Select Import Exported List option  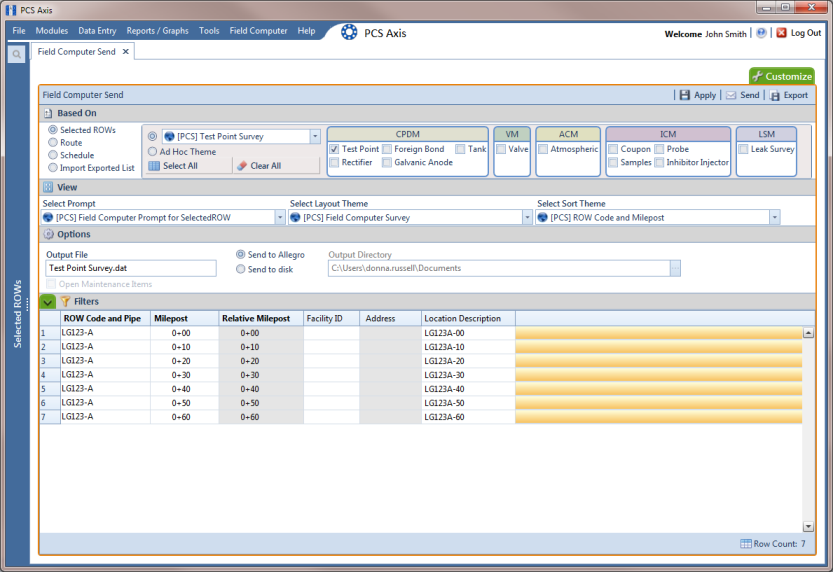pos(53,168)
